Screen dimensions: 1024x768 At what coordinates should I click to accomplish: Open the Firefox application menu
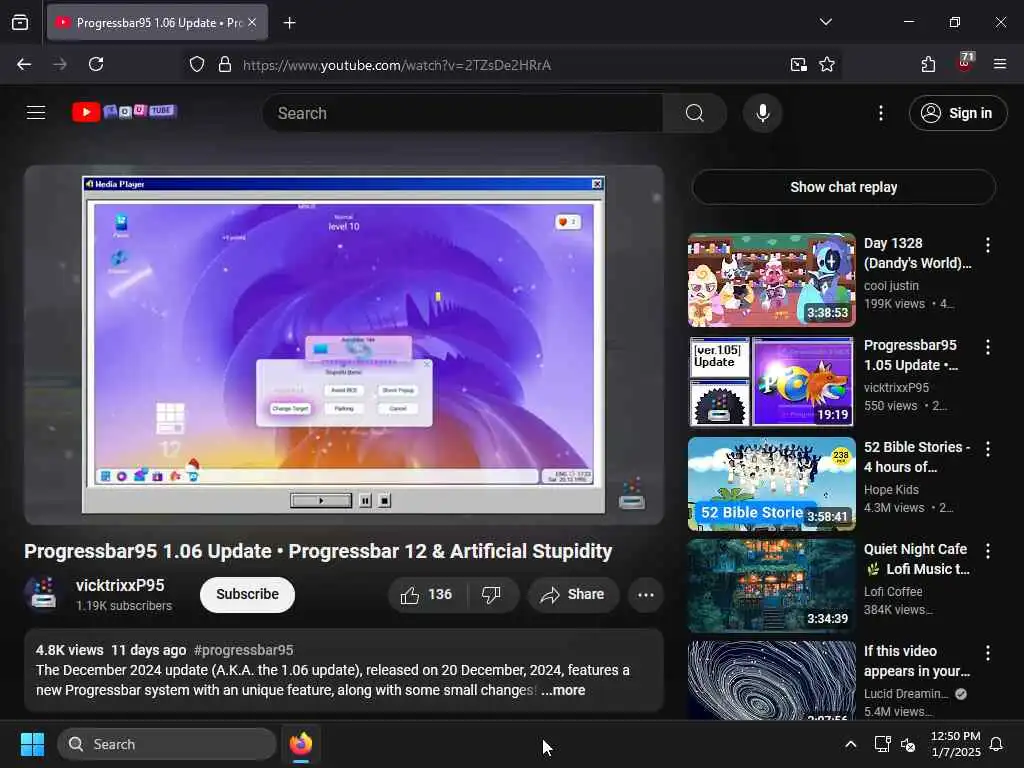(1000, 64)
